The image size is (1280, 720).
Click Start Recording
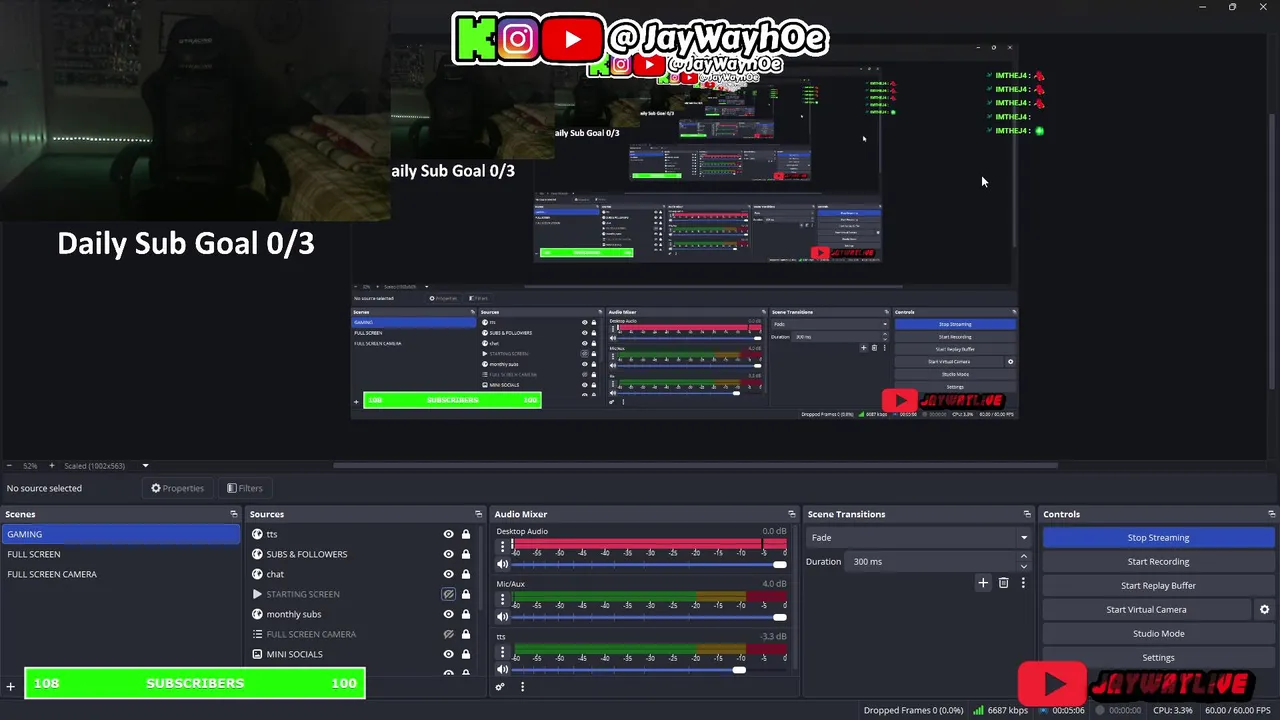click(1158, 562)
